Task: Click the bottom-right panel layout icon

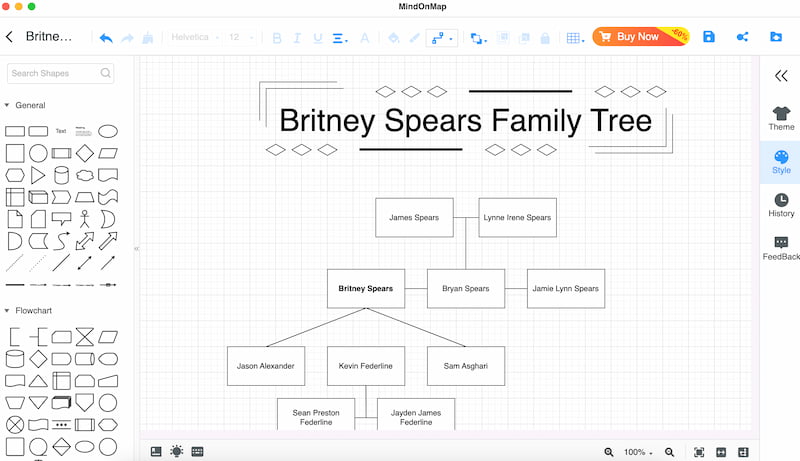Action: pos(743,452)
